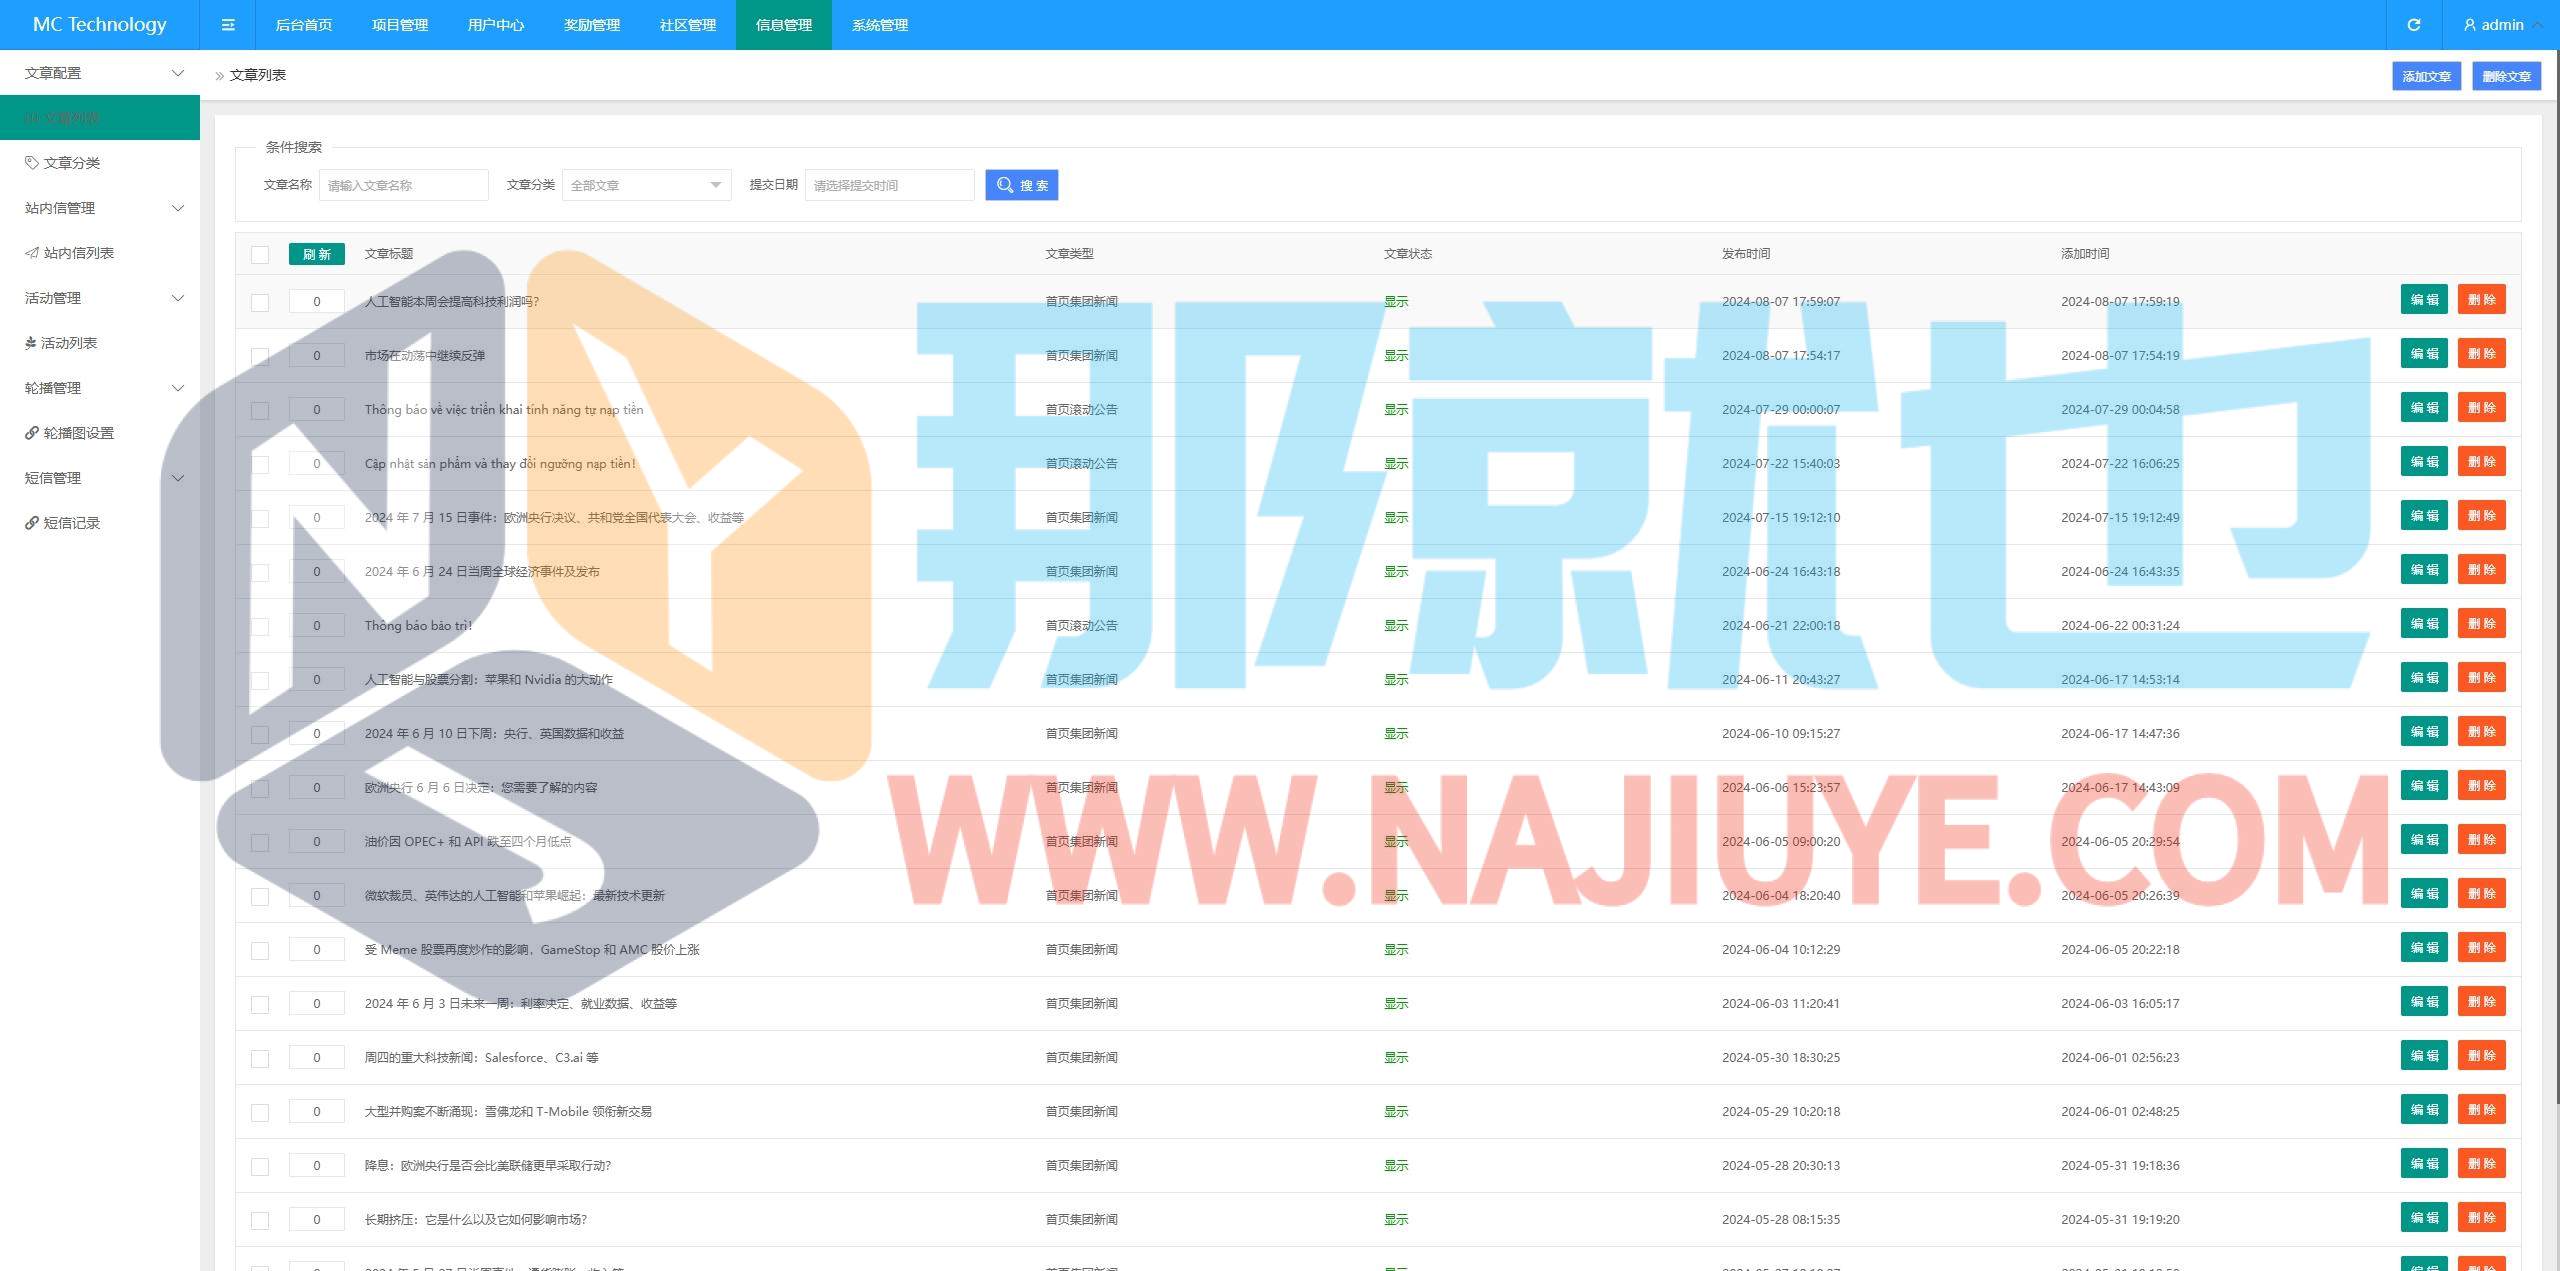2560x1271 pixels.
Task: Check the select-all checkbox in table header
Action: 260,254
